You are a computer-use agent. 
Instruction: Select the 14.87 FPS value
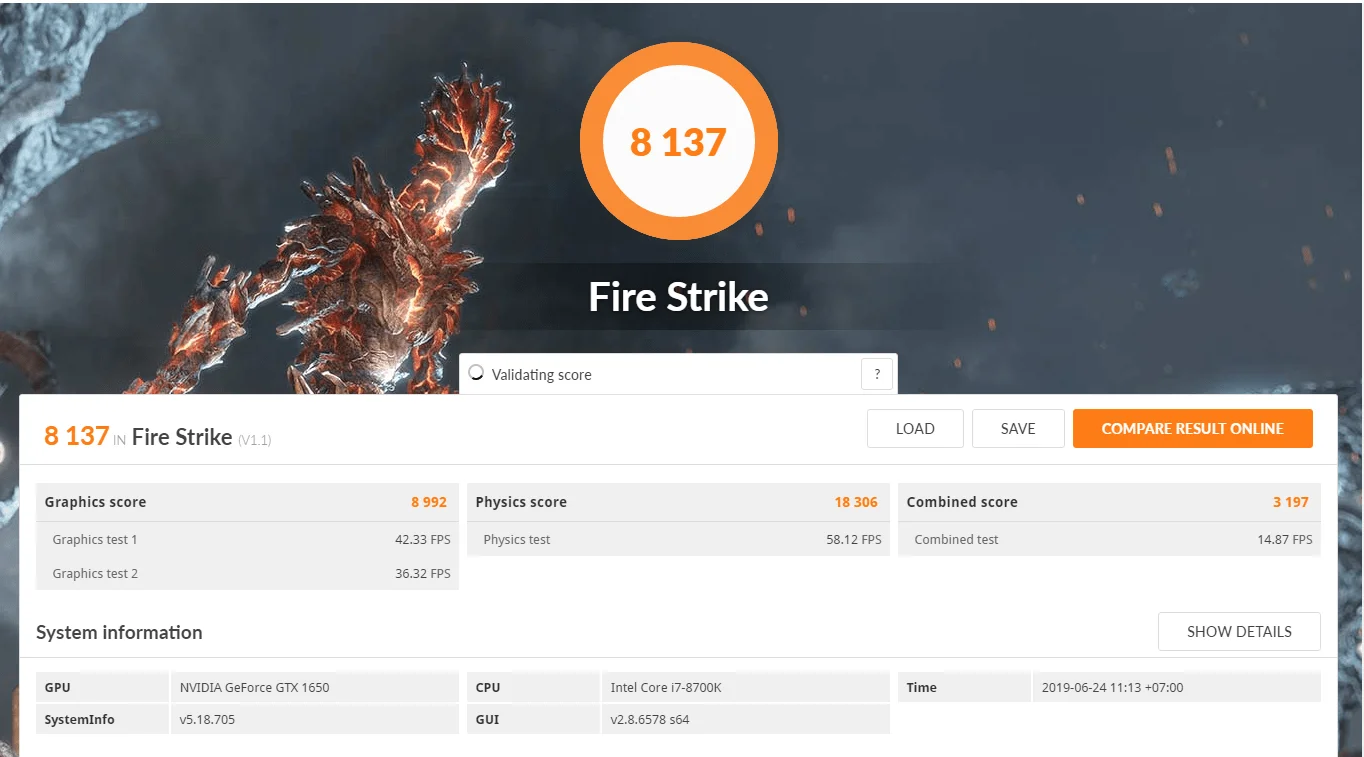click(1285, 539)
